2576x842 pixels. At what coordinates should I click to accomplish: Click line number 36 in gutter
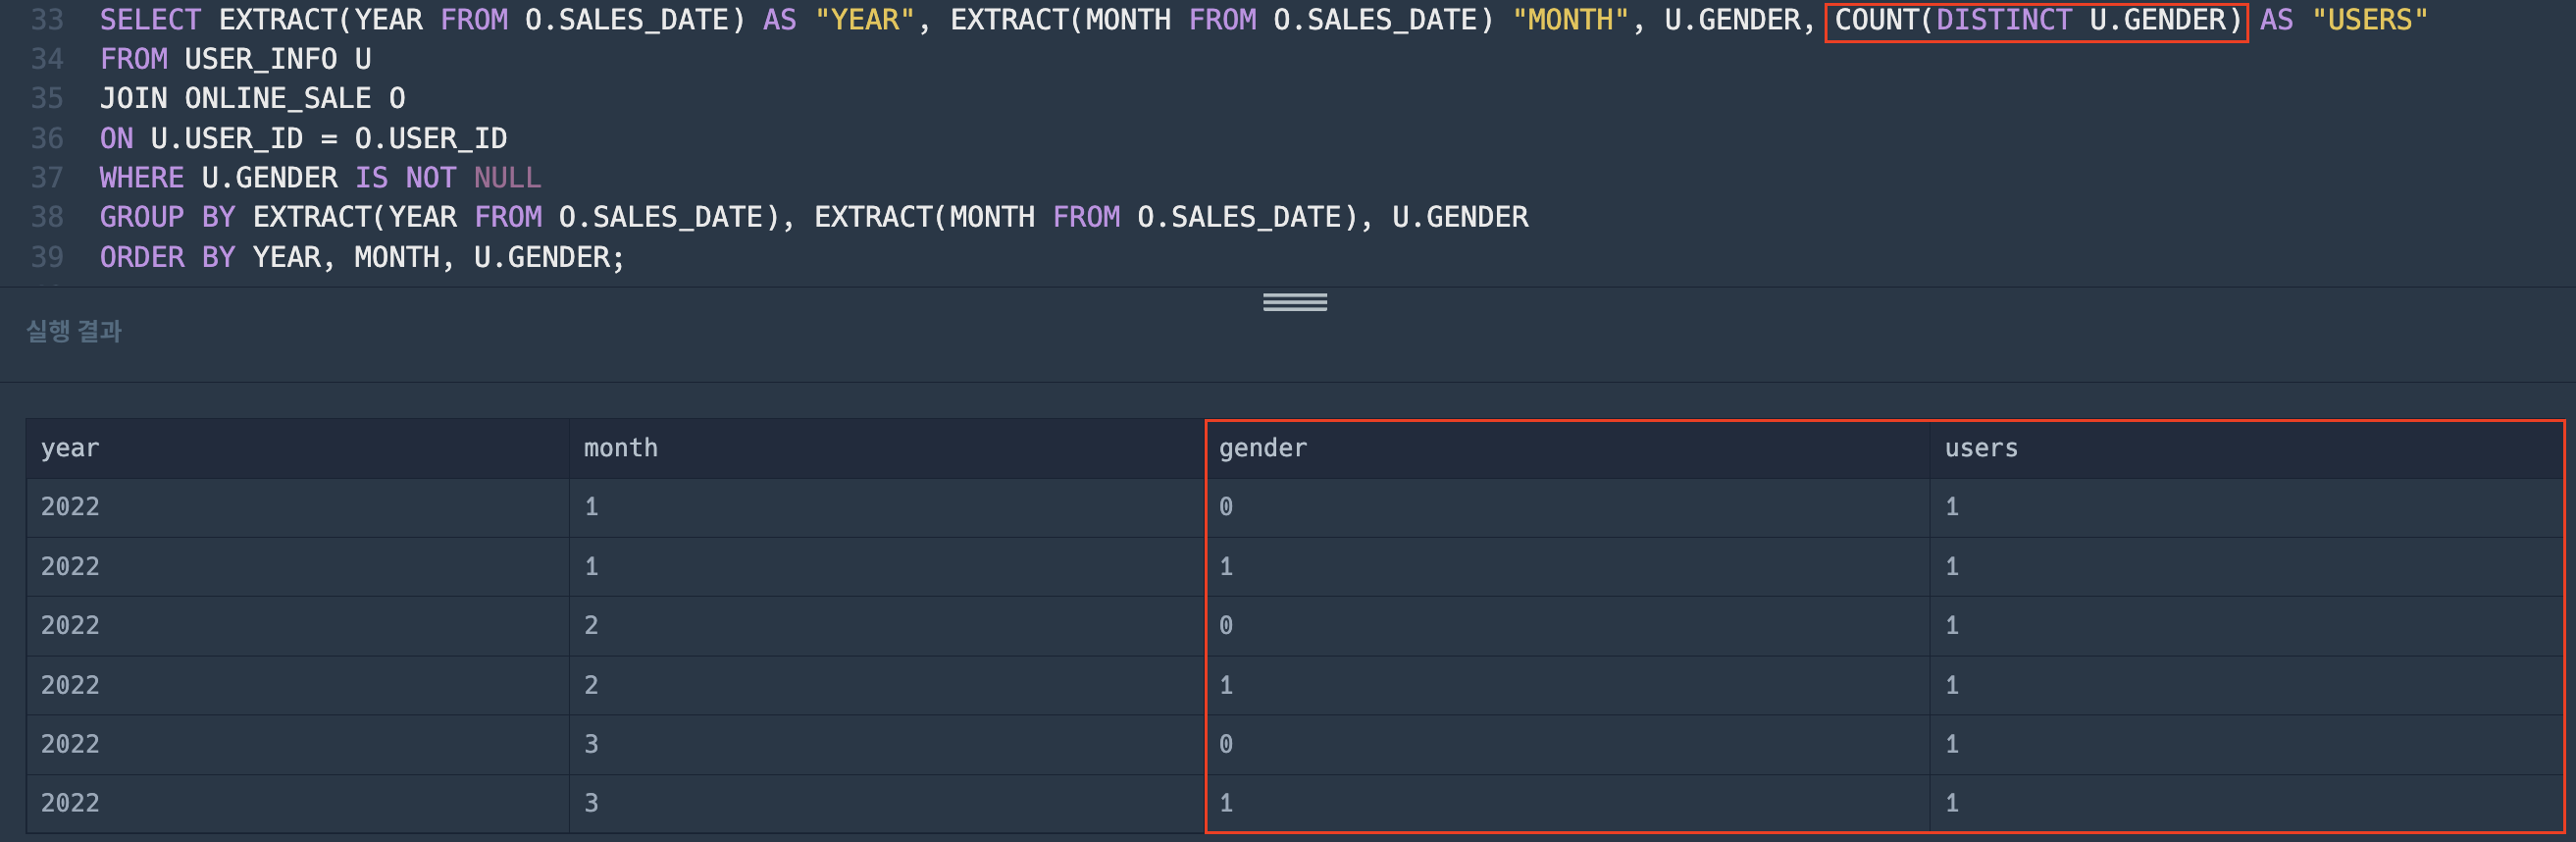pyautogui.click(x=47, y=138)
